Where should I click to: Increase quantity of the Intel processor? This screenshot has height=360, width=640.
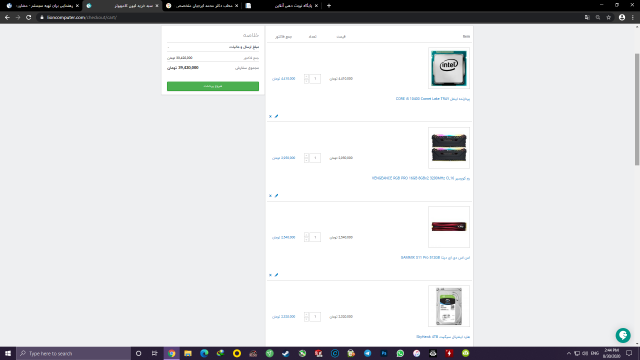[307, 76]
